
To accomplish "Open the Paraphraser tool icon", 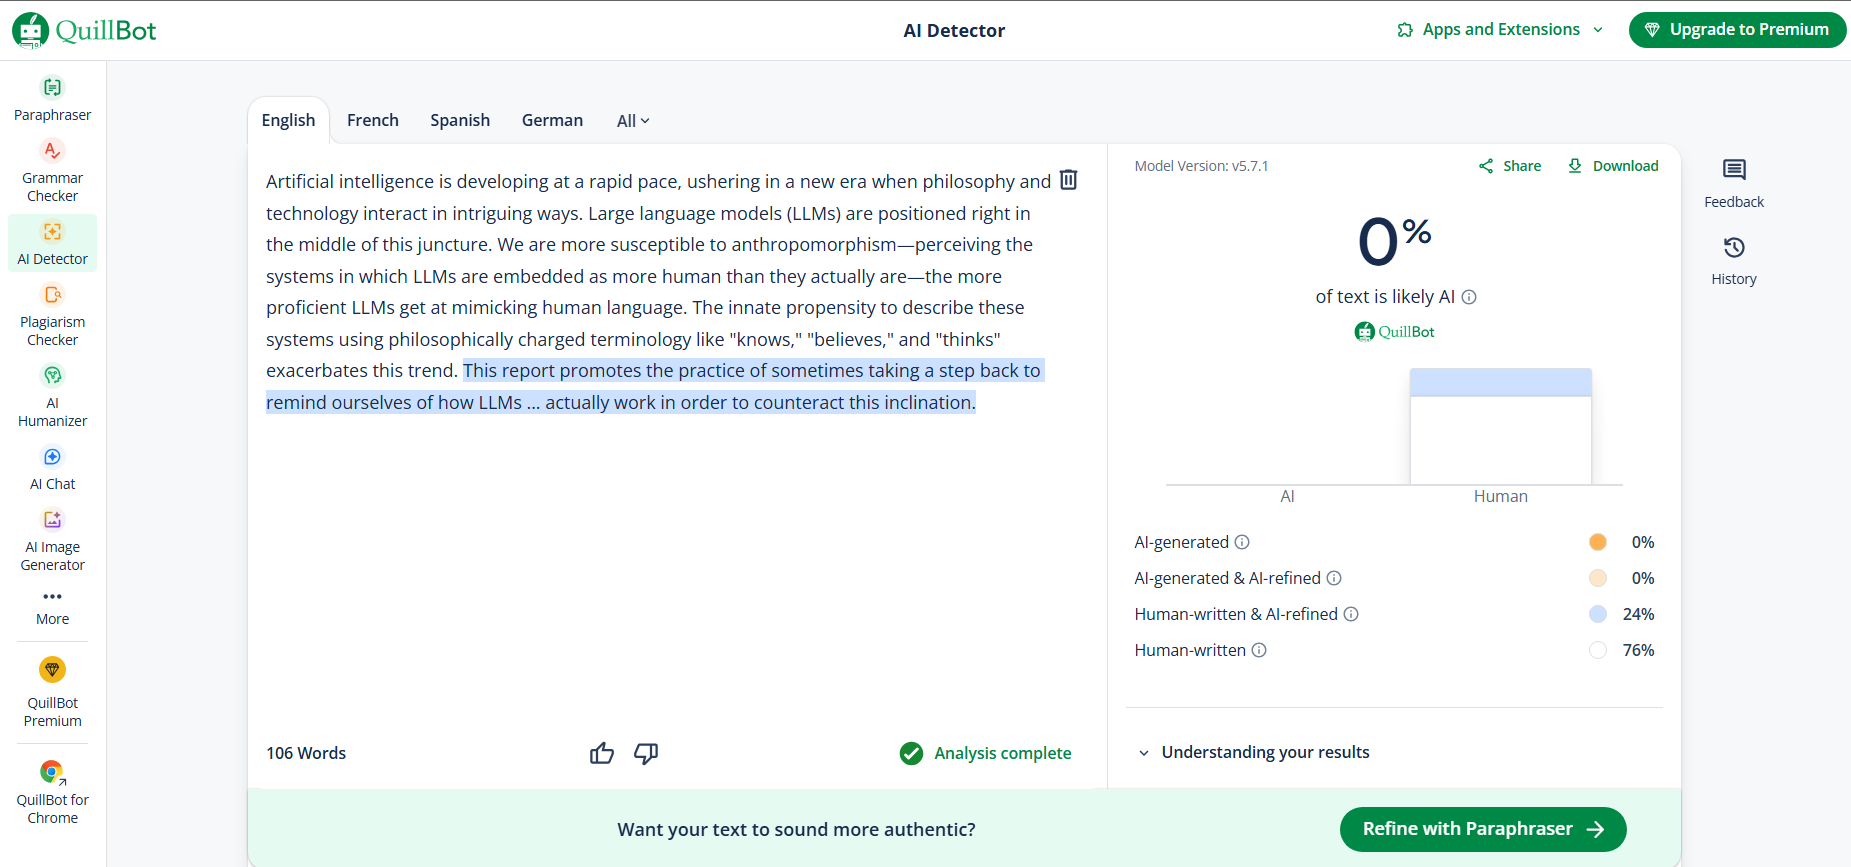I will [x=52, y=88].
